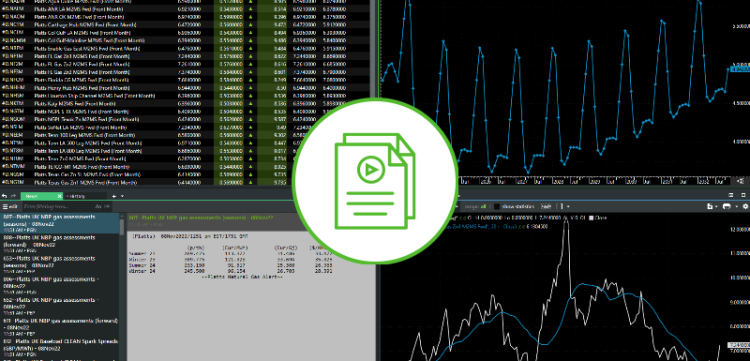The height and width of the screenshot is (361, 750).
Task: Print the chart with the printer icon
Action: pyautogui.click(x=727, y=207)
